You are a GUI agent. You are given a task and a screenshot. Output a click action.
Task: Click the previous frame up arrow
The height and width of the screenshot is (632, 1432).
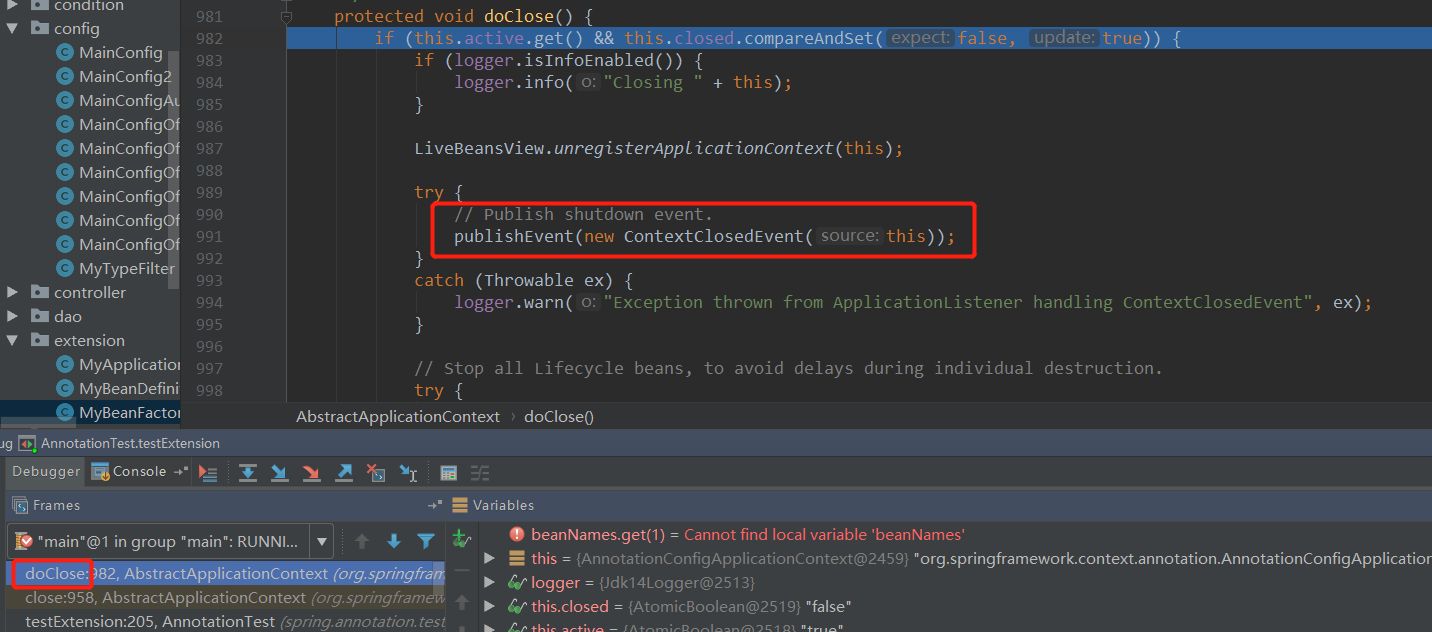pos(362,541)
